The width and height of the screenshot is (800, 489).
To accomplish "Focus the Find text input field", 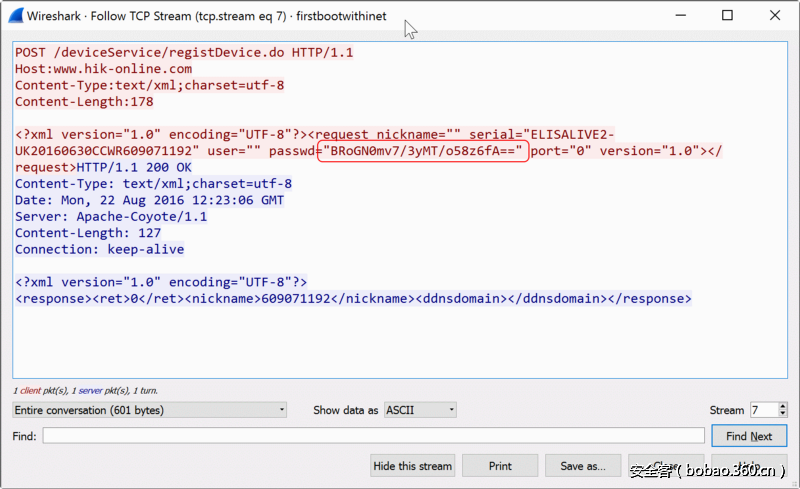I will [x=373, y=436].
